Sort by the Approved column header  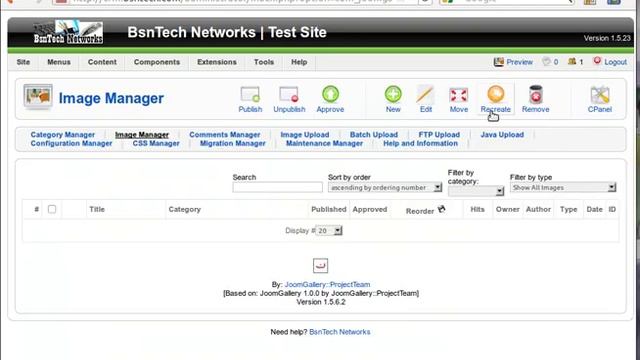click(x=370, y=209)
